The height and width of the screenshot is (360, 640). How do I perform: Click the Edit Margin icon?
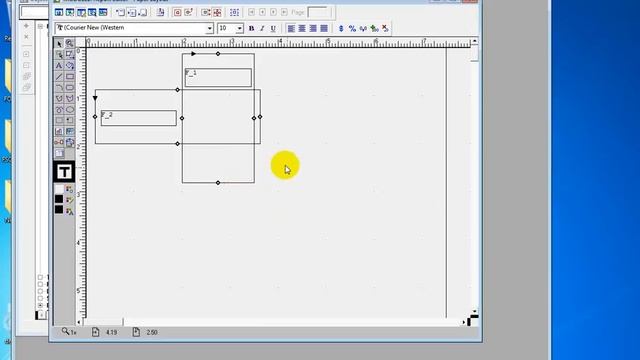(x=160, y=13)
